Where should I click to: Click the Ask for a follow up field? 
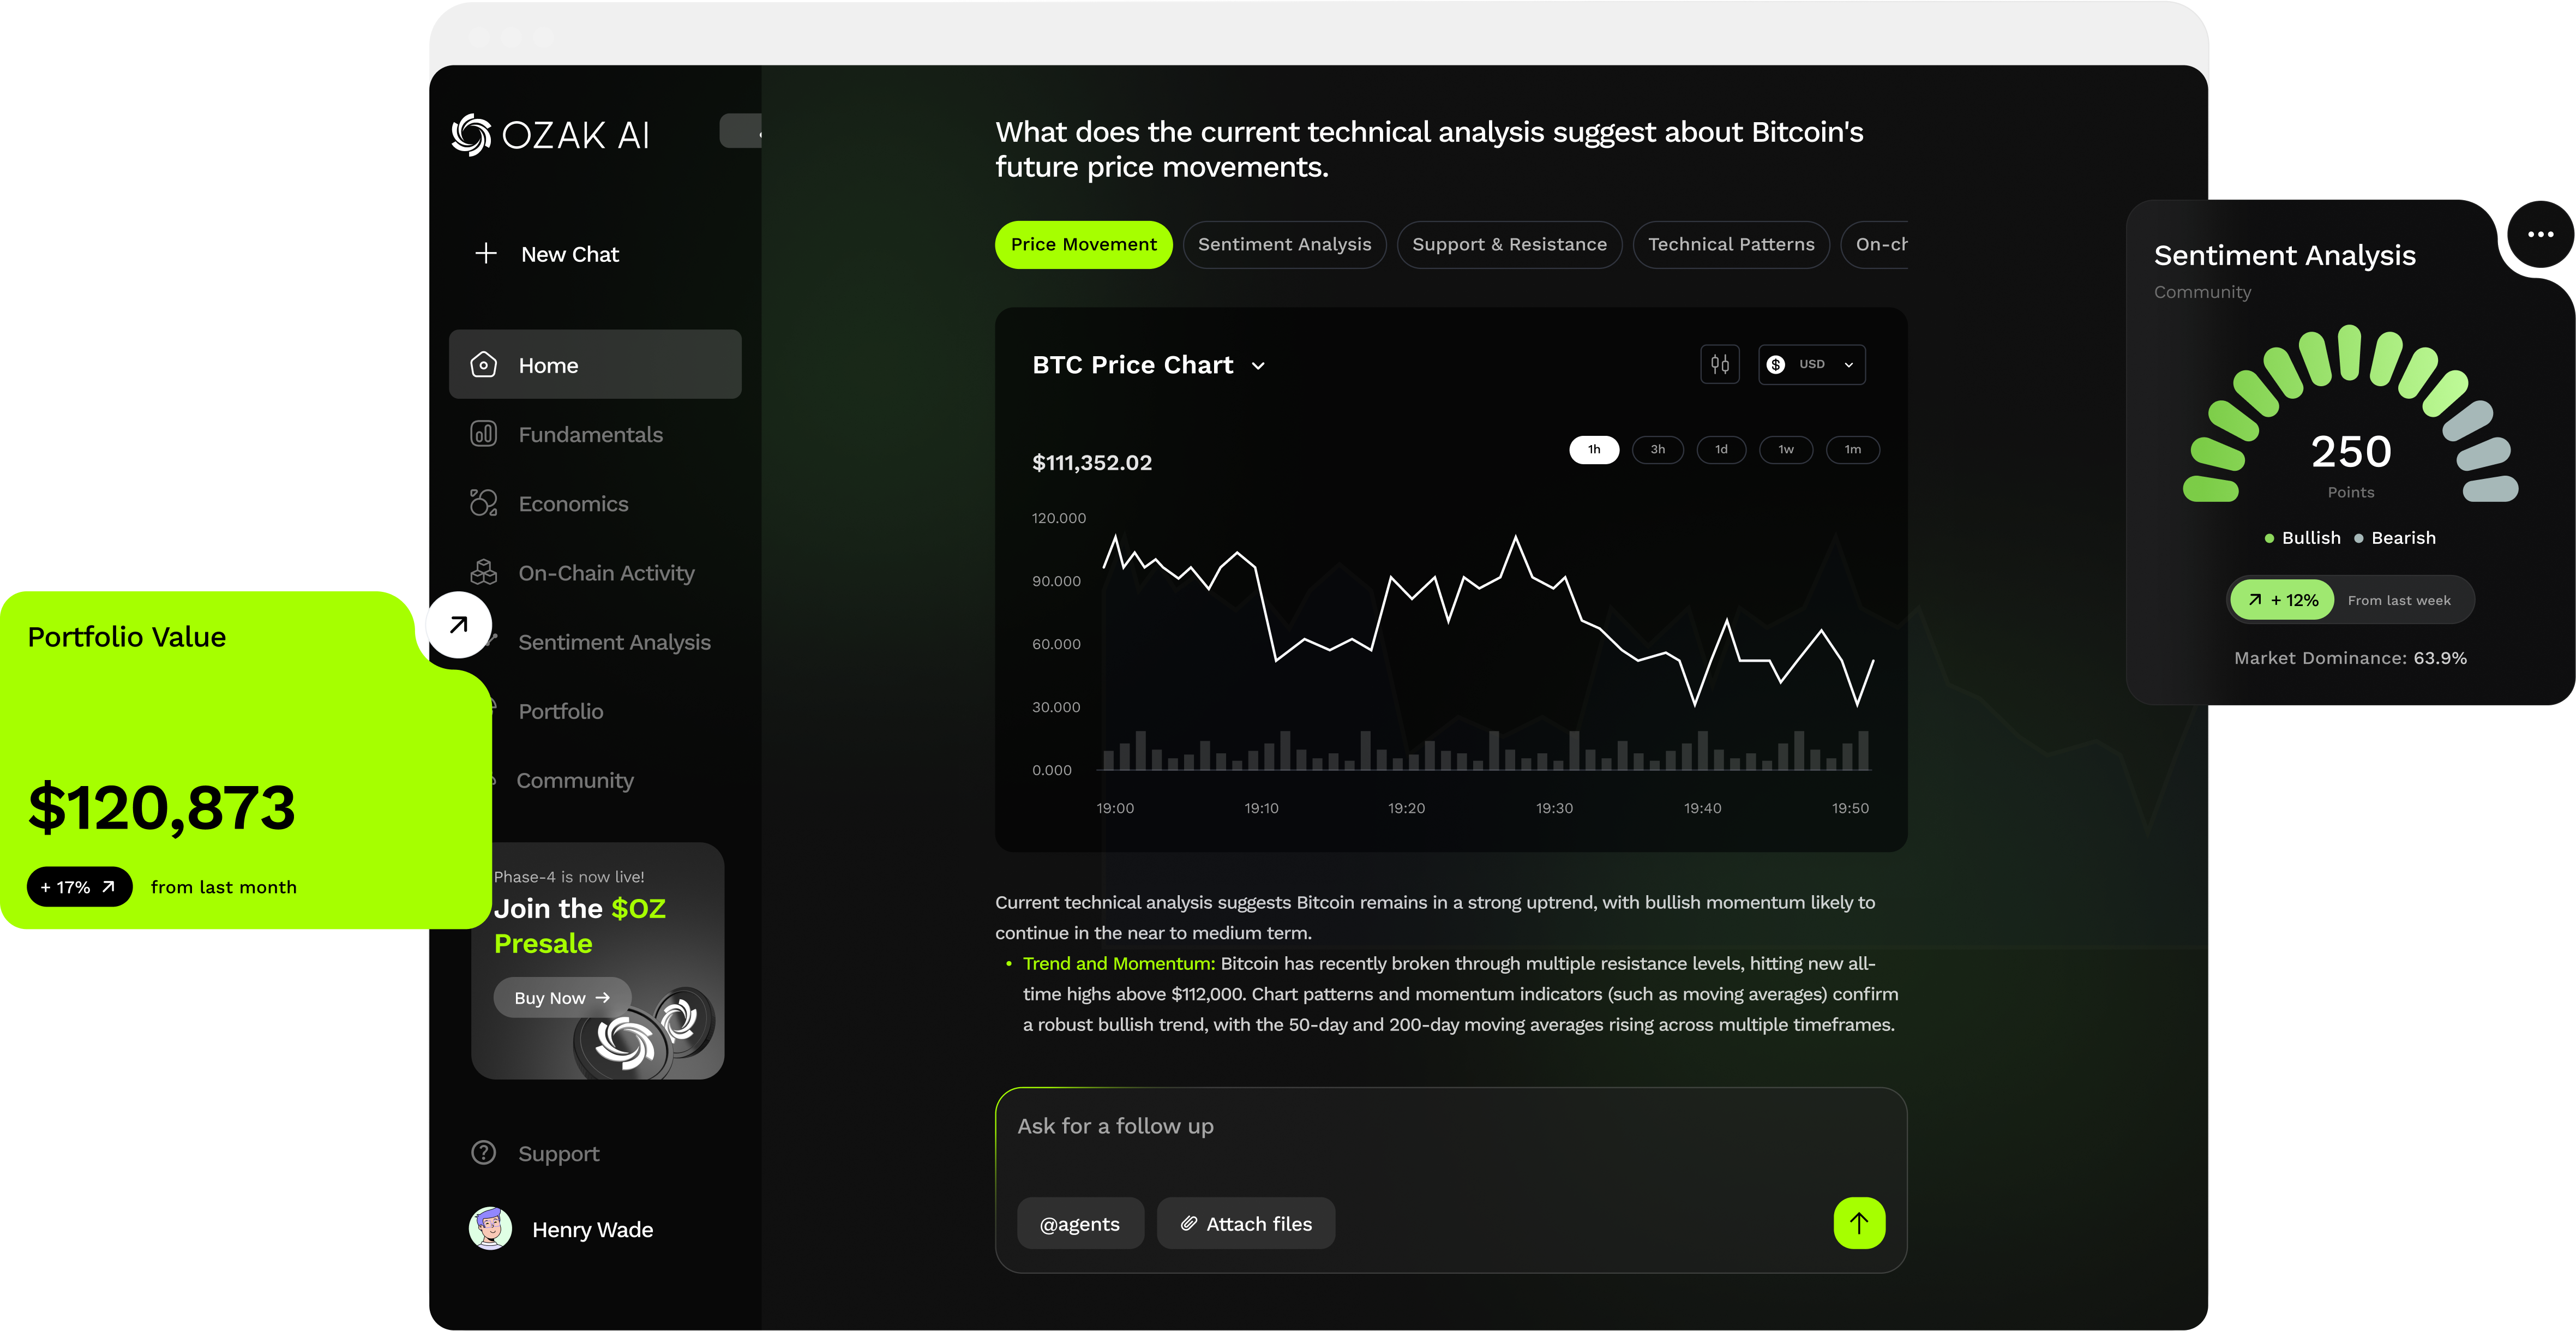click(1400, 1127)
